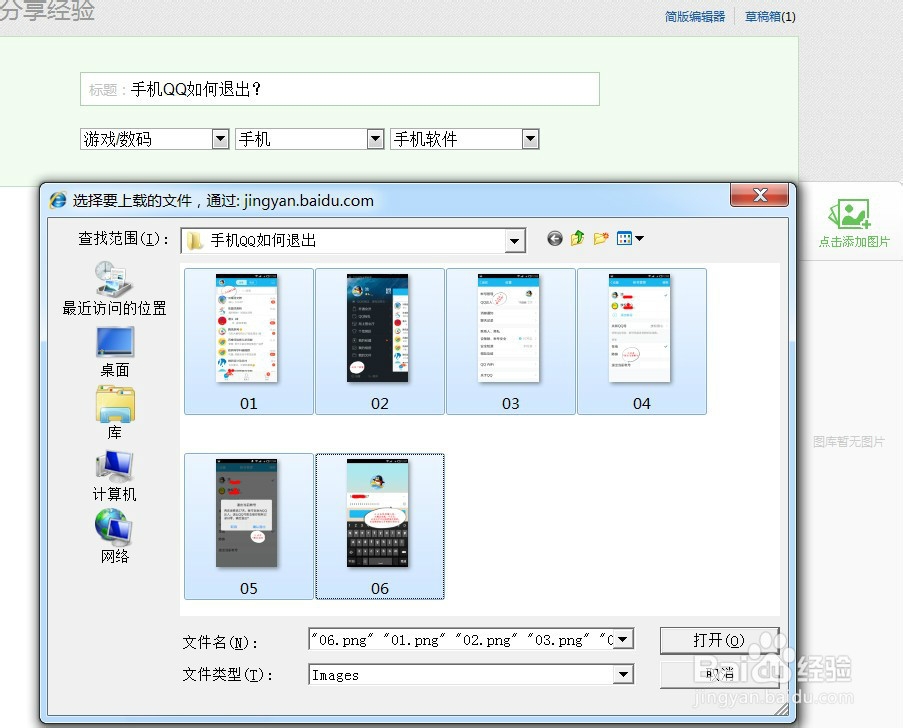Select Libraries (库) in sidebar
This screenshot has height=728, width=903.
coord(115,414)
